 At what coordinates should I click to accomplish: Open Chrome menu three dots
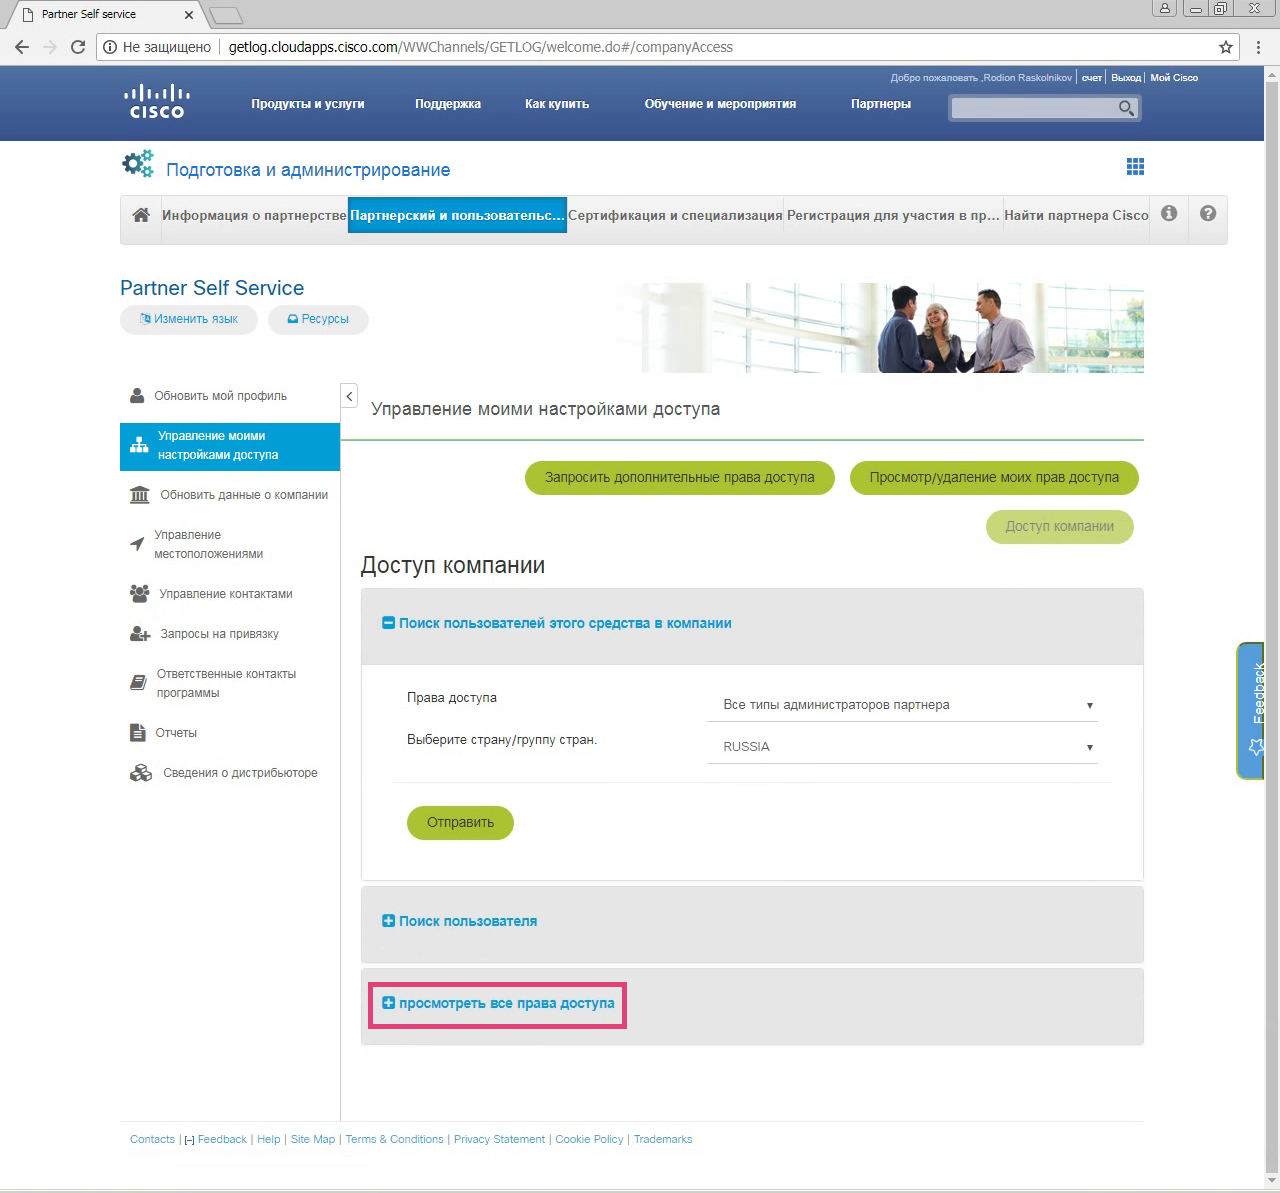pos(1258,47)
